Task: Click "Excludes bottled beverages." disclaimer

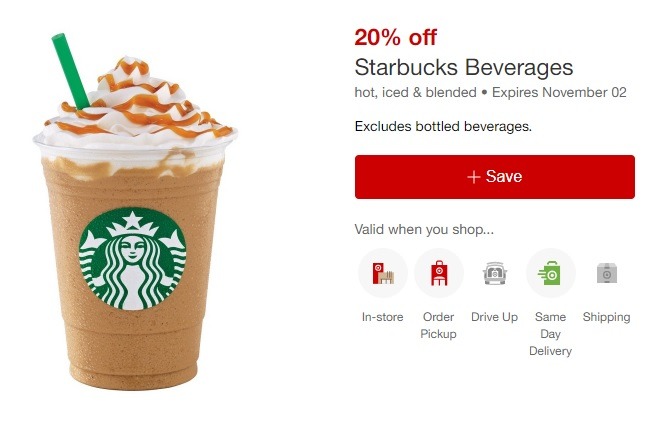Action: pyautogui.click(x=443, y=126)
